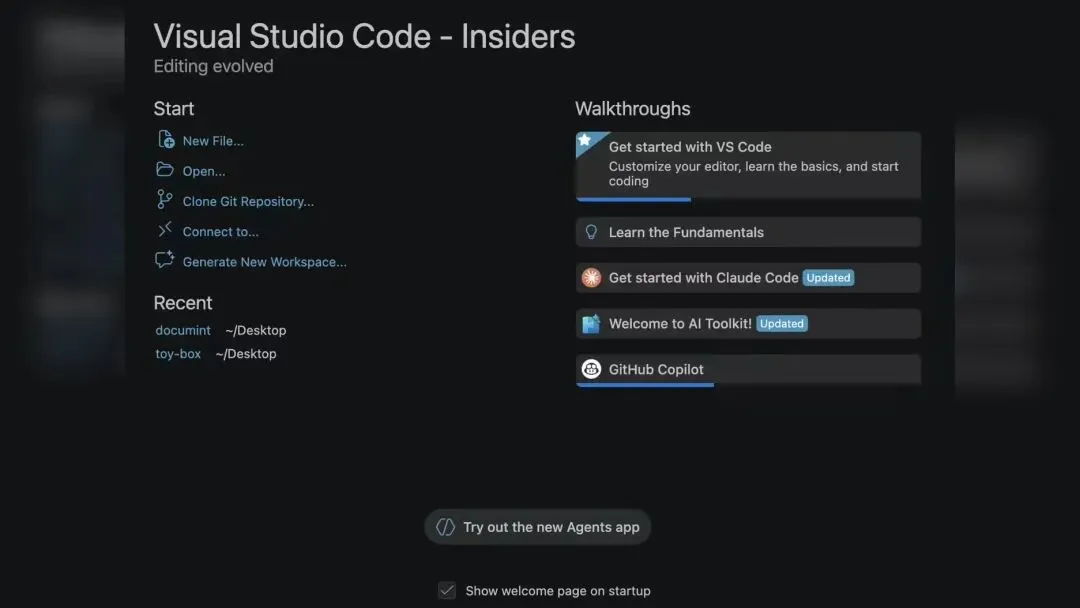Image resolution: width=1080 pixels, height=608 pixels.
Task: Click the ~/Desktop path beside documint
Action: [256, 331]
